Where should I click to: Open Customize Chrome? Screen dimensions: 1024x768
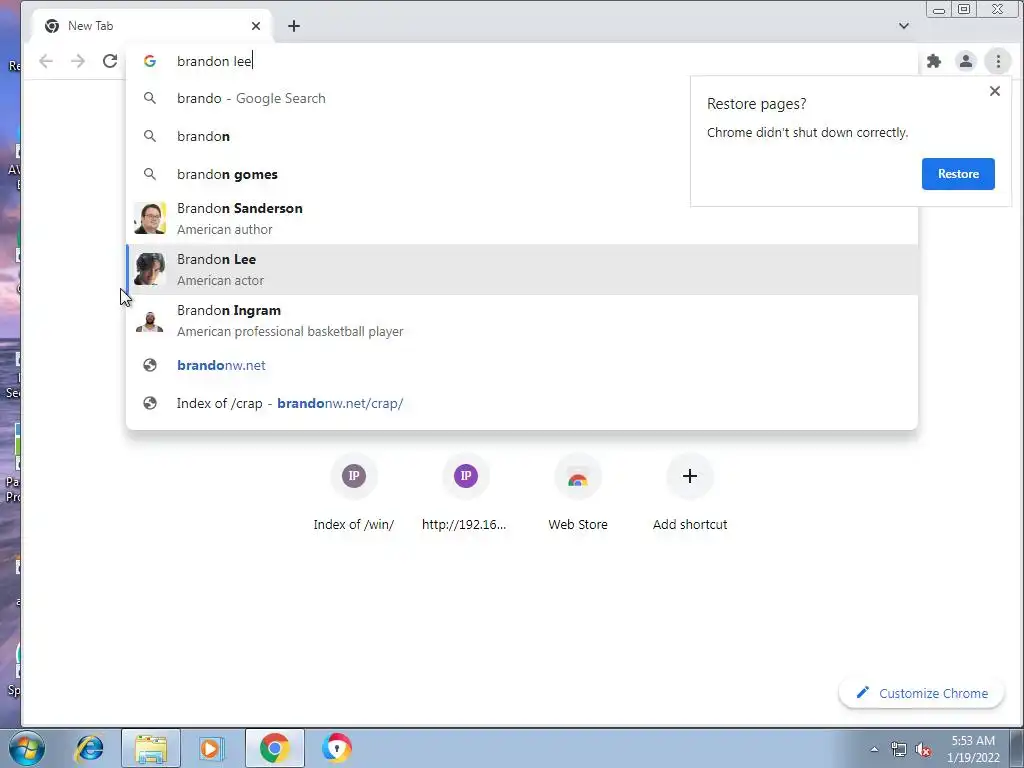(x=922, y=693)
